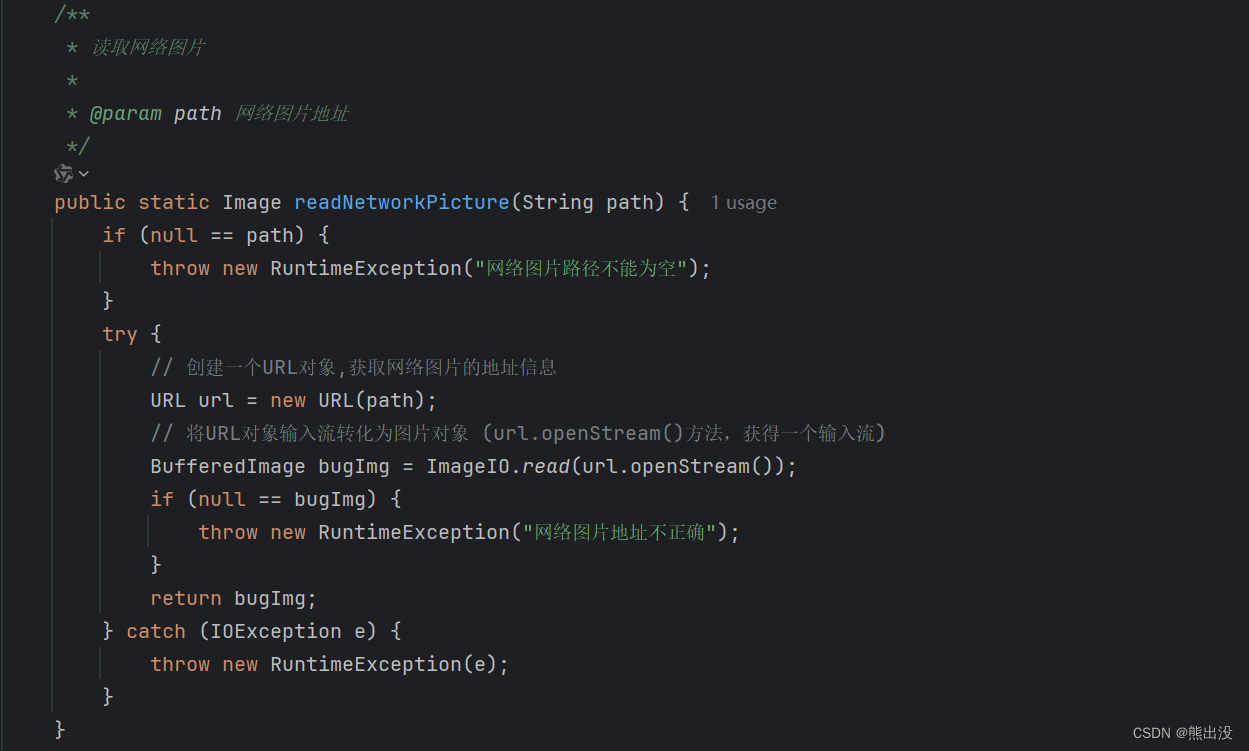Click the "public" keyword in the method signature
The image size is (1249, 751).
pyautogui.click(x=90, y=202)
